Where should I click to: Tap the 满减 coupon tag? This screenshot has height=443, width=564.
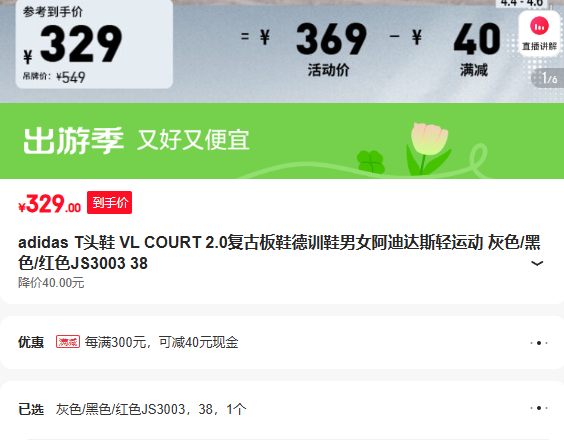pos(68,342)
